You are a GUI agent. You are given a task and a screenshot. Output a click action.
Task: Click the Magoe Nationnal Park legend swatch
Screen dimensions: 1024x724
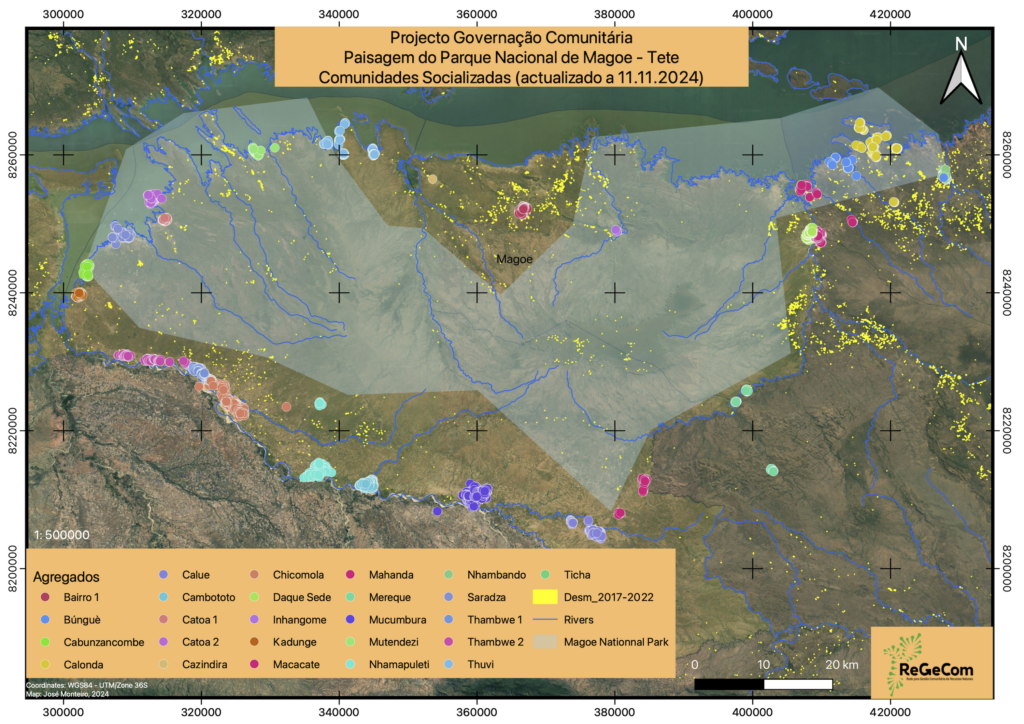[545, 642]
